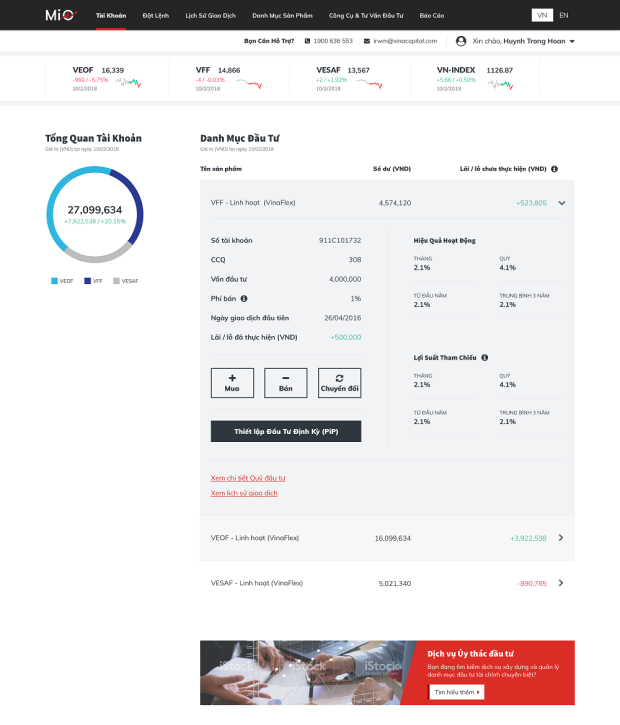Click info icon next to Phí bán
This screenshot has height=725, width=620.
click(243, 298)
